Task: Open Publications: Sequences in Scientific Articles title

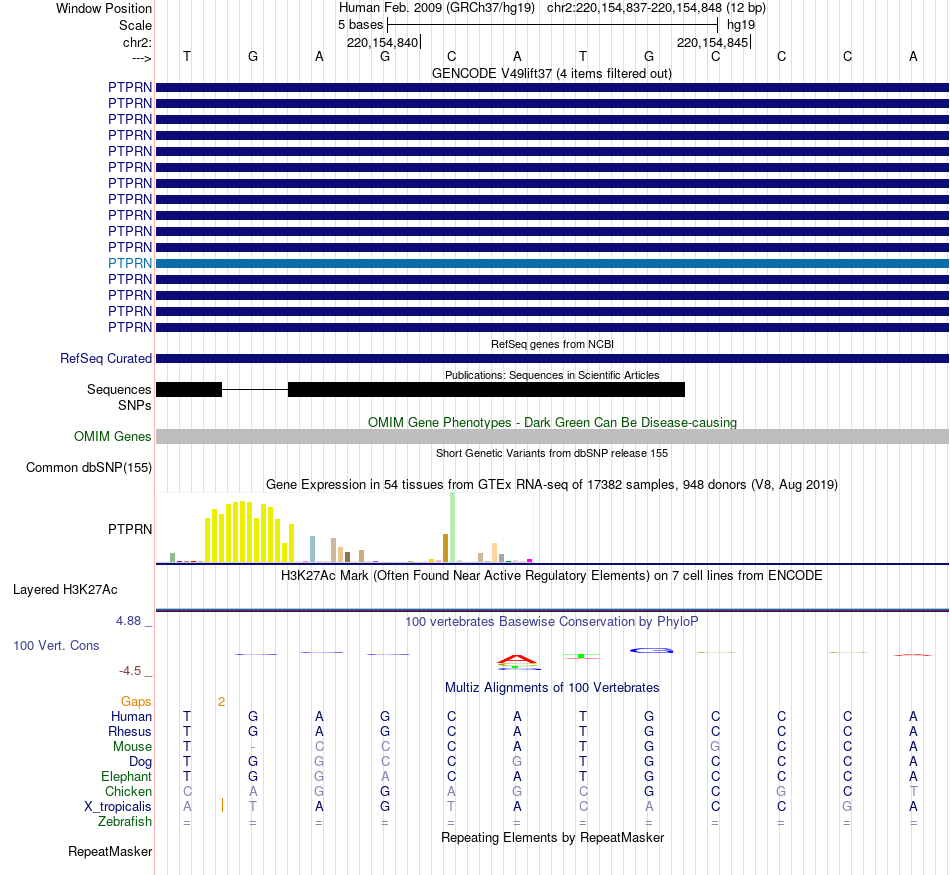Action: pyautogui.click(x=552, y=375)
